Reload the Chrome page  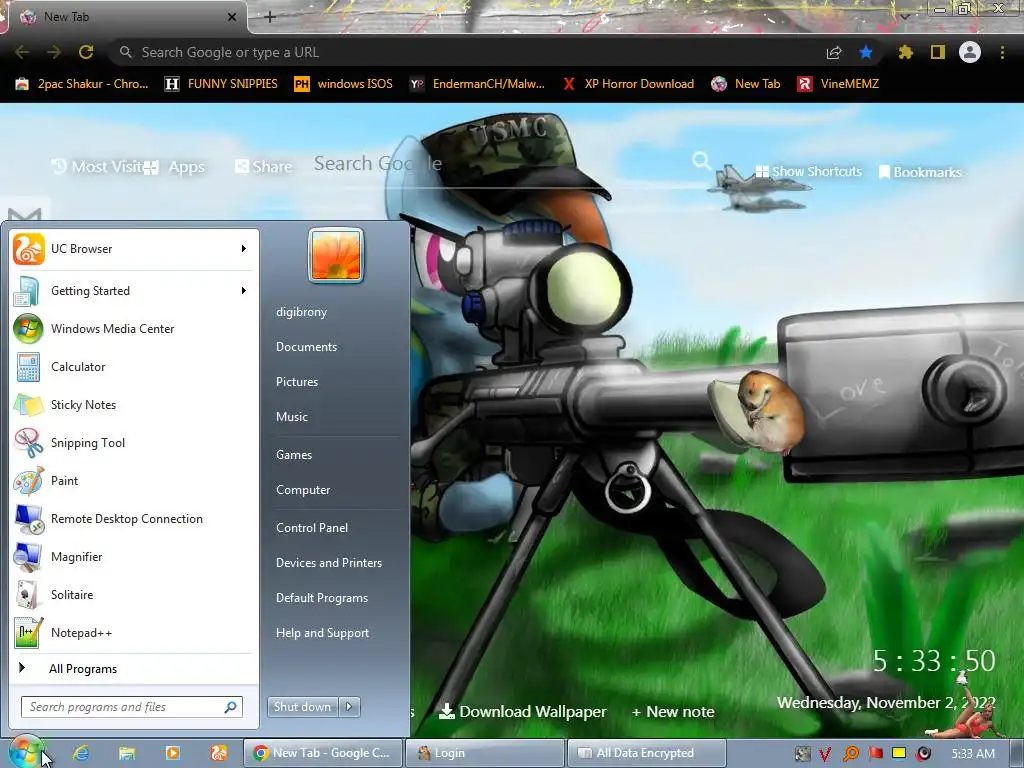(x=86, y=52)
